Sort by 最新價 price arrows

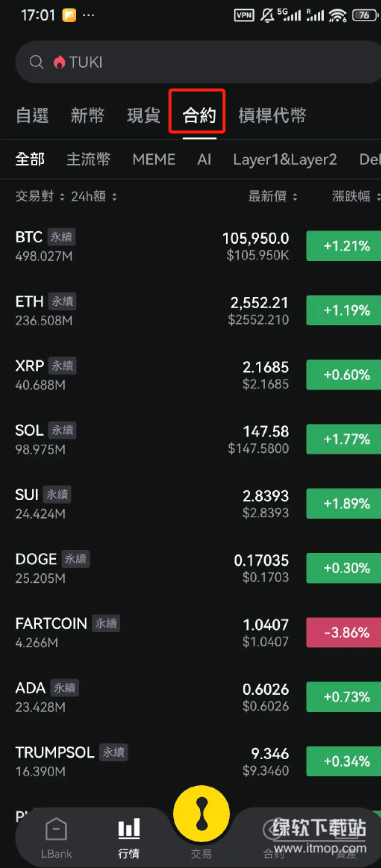coord(295,197)
